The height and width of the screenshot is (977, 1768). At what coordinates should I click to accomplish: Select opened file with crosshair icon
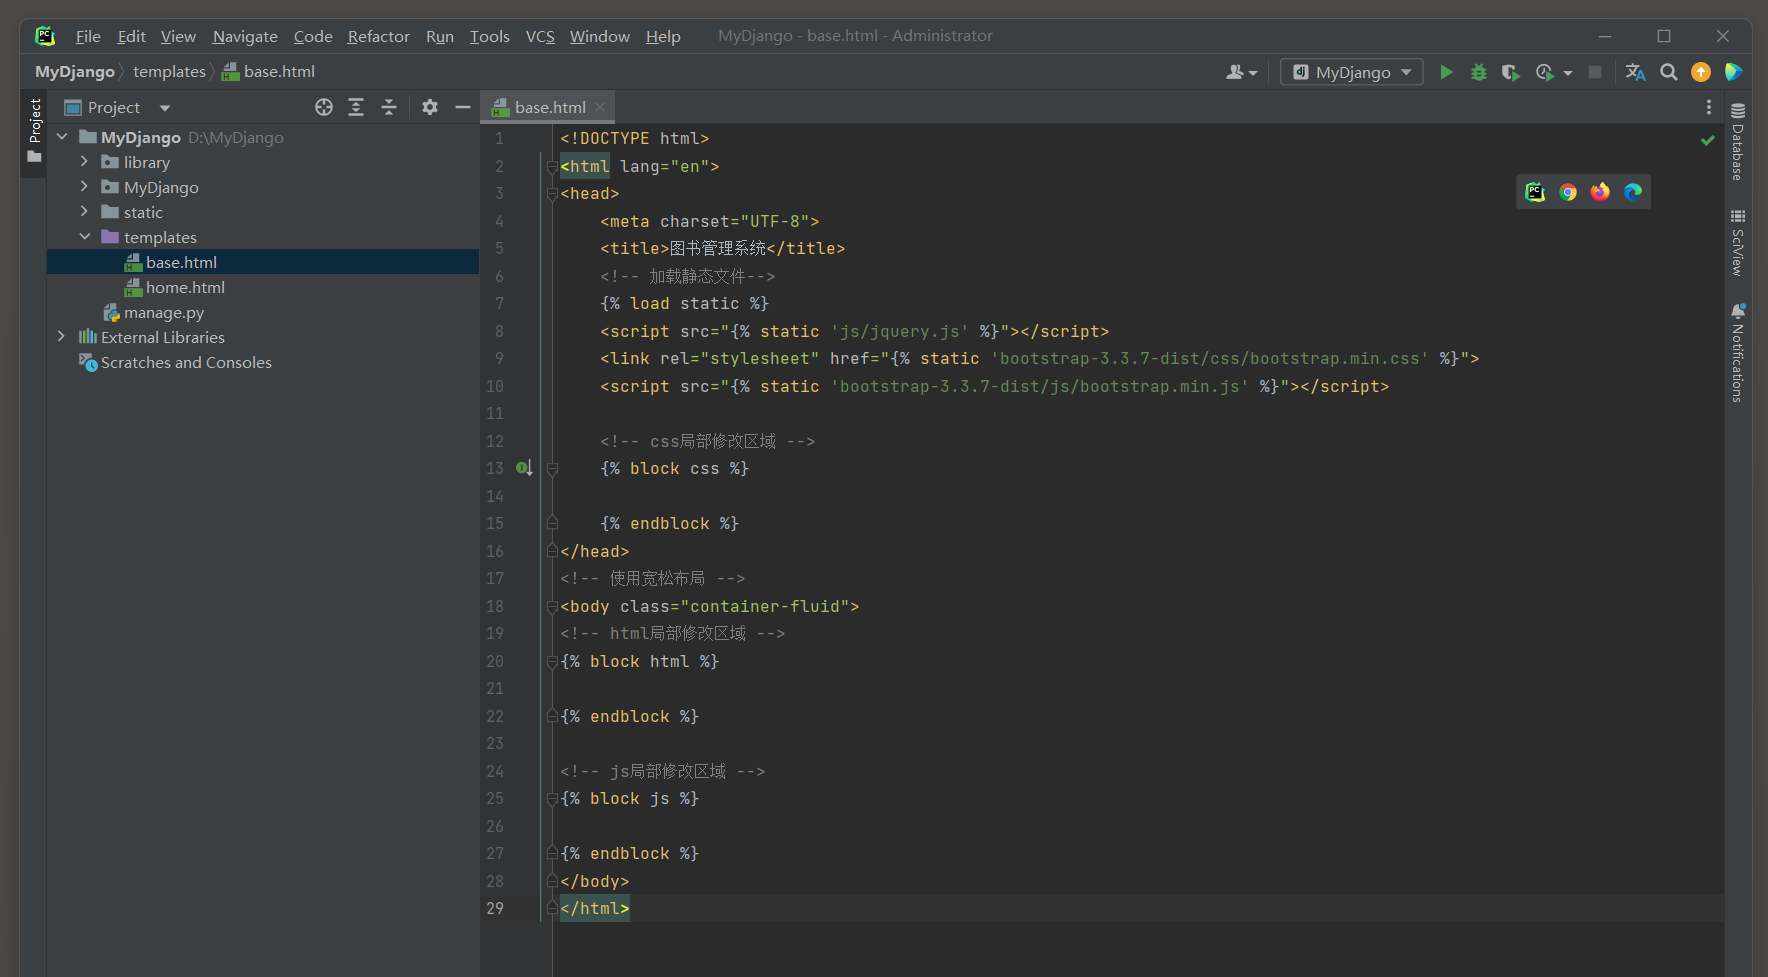click(x=324, y=107)
